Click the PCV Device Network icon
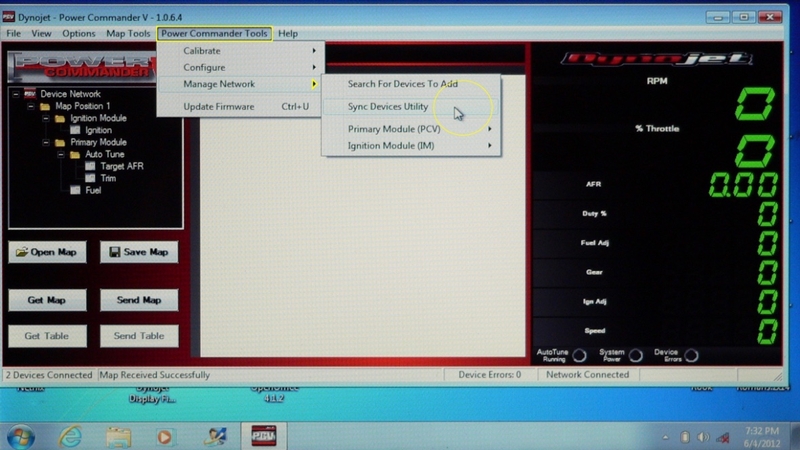The image size is (800, 450). (x=29, y=94)
